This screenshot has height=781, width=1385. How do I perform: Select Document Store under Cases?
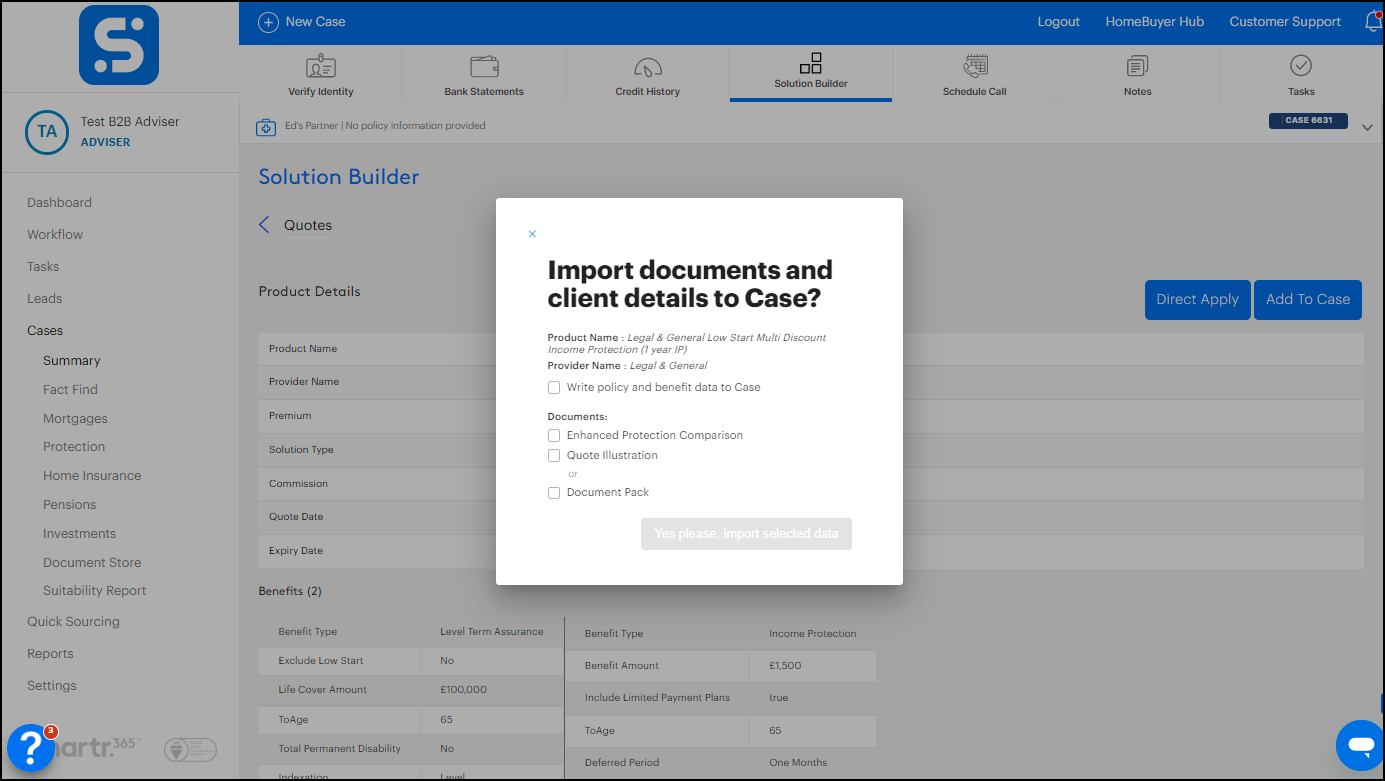tap(92, 563)
